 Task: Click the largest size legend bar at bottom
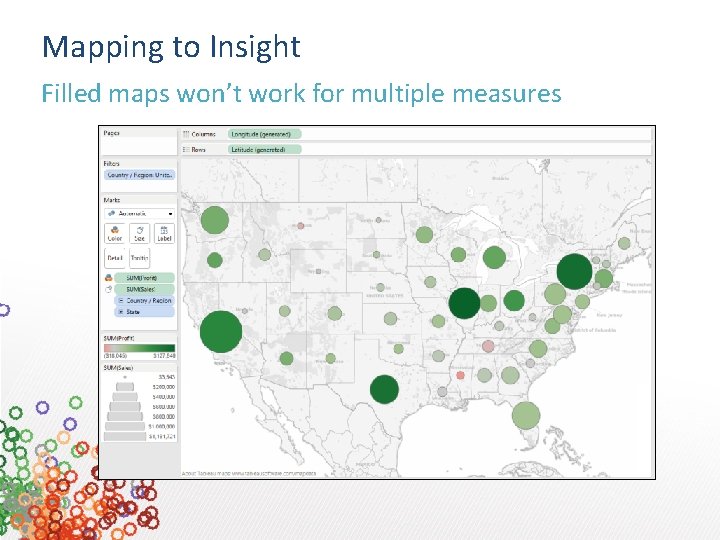[125, 436]
